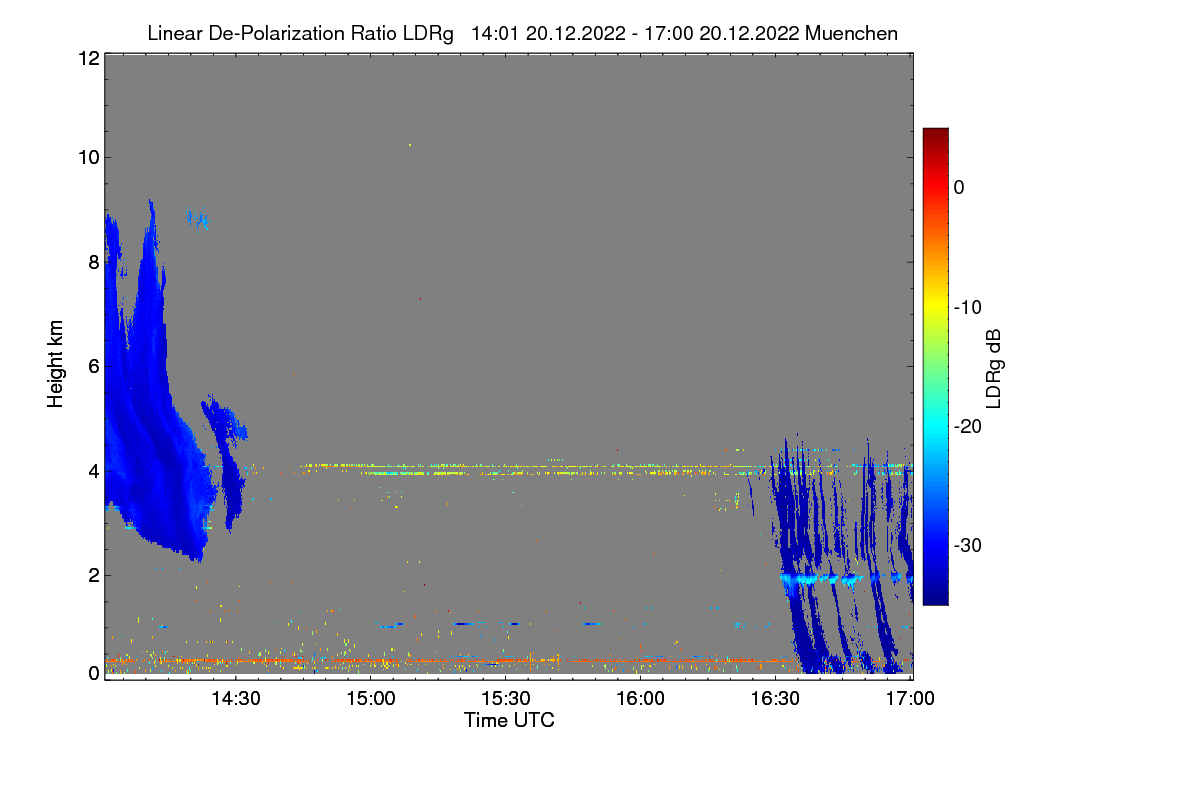Click the height tick label '10'
Screen dimensions: 1200x800
point(88,157)
